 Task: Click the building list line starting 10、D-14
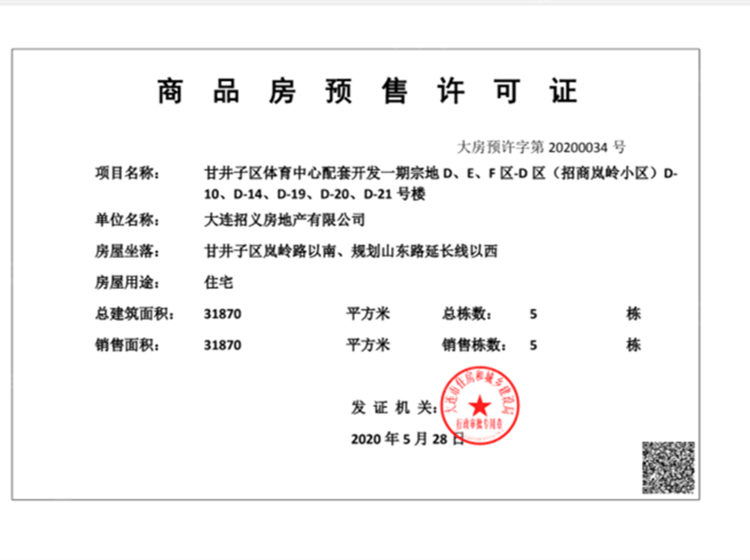(315, 194)
